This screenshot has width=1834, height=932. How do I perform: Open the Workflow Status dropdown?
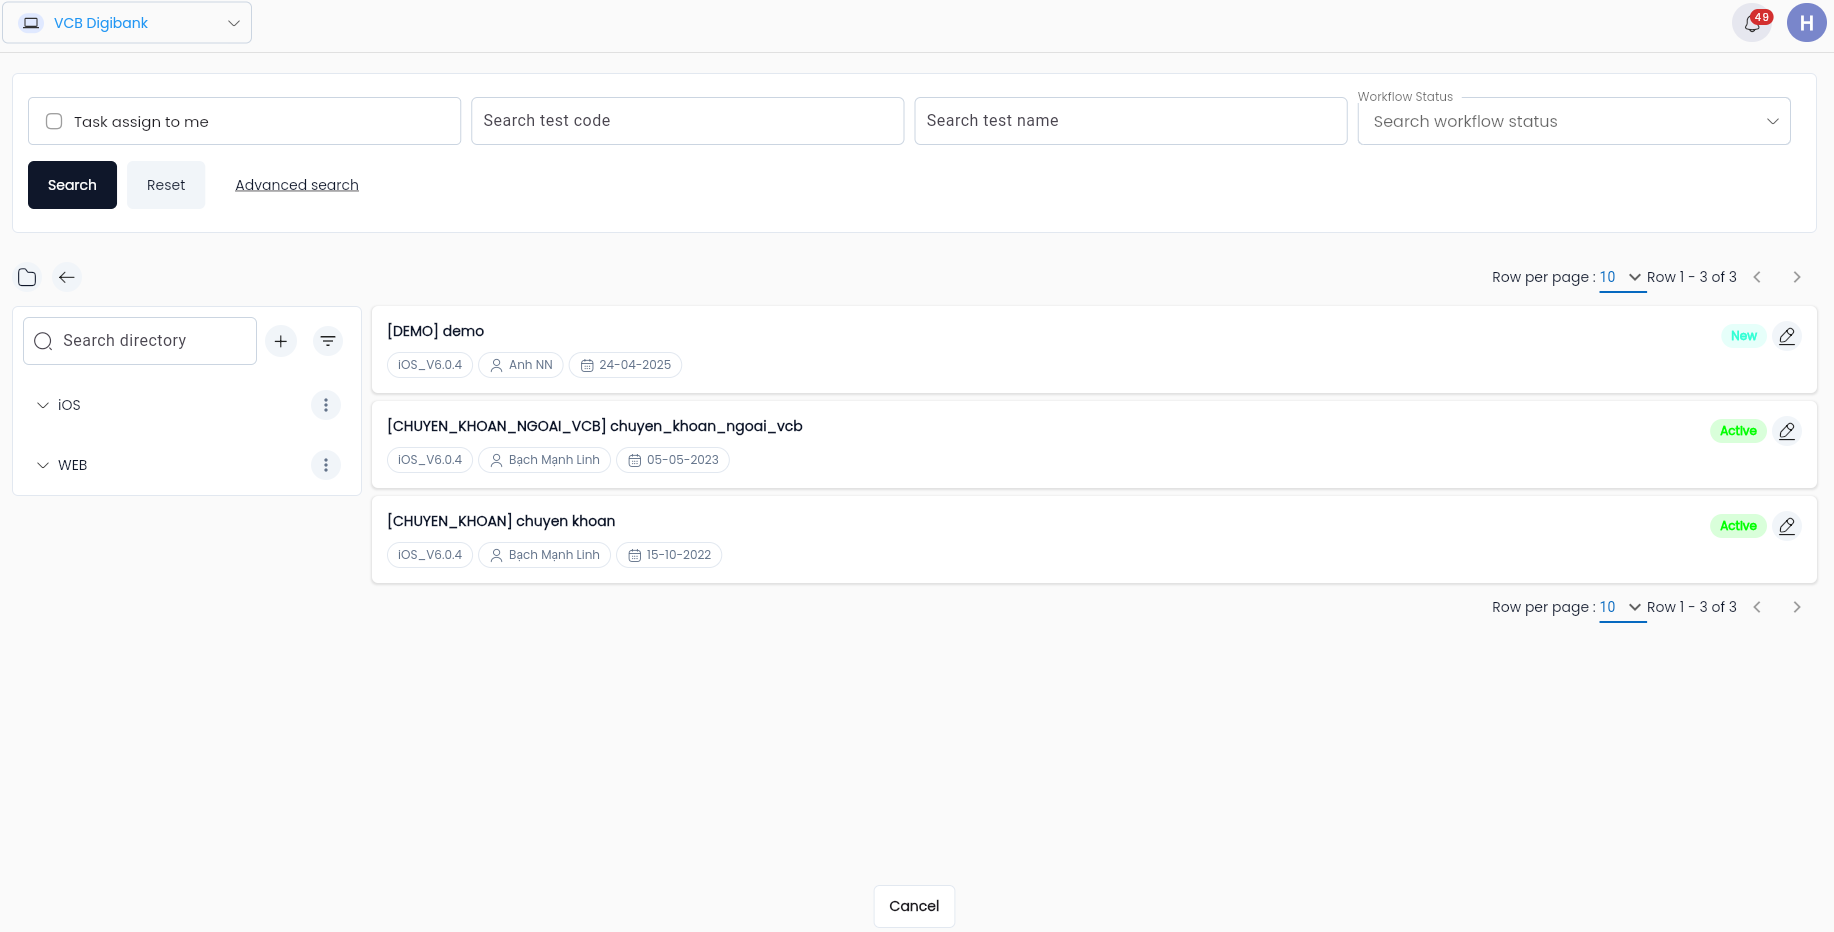point(1574,121)
